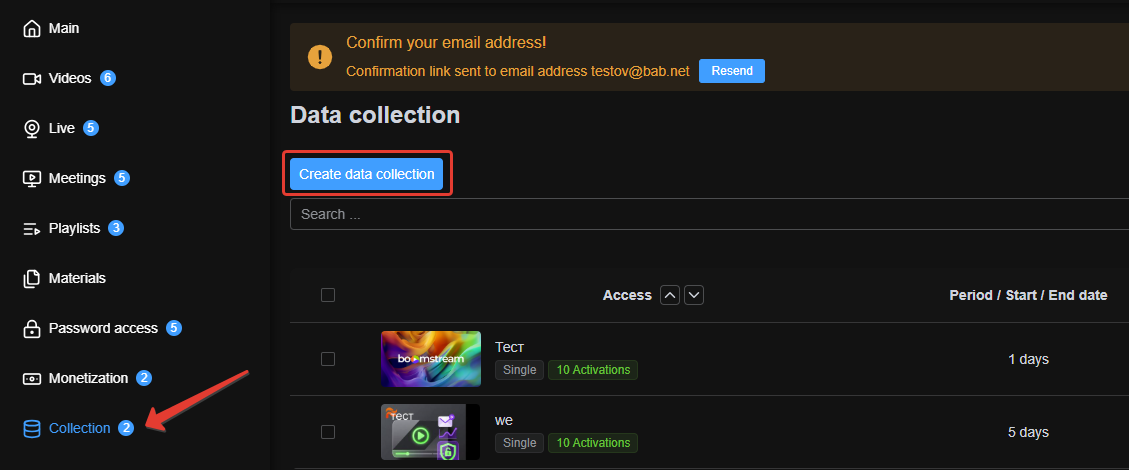Select the Collection menu item
Screen dimensions: 1129x470
(x=78, y=428)
